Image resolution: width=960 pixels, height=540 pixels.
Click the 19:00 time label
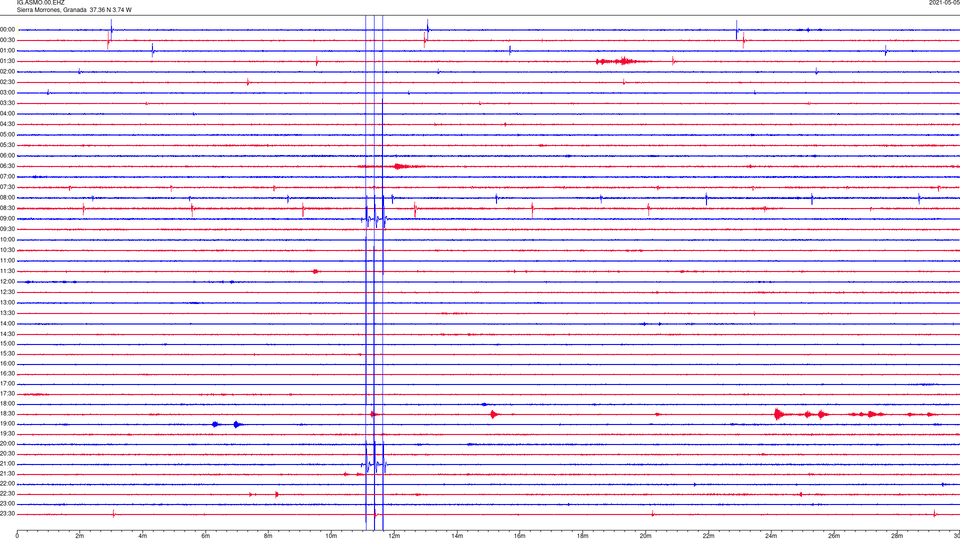coord(8,424)
